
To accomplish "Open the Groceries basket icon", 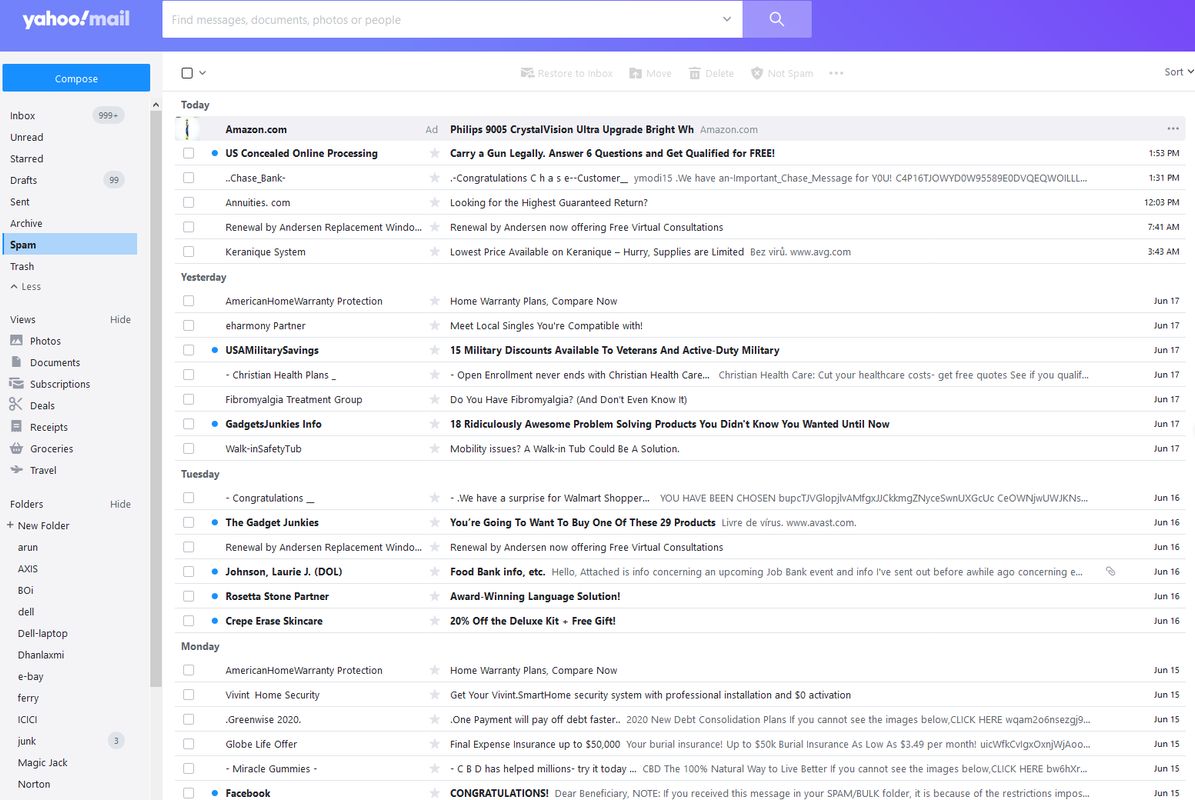I will [16, 448].
